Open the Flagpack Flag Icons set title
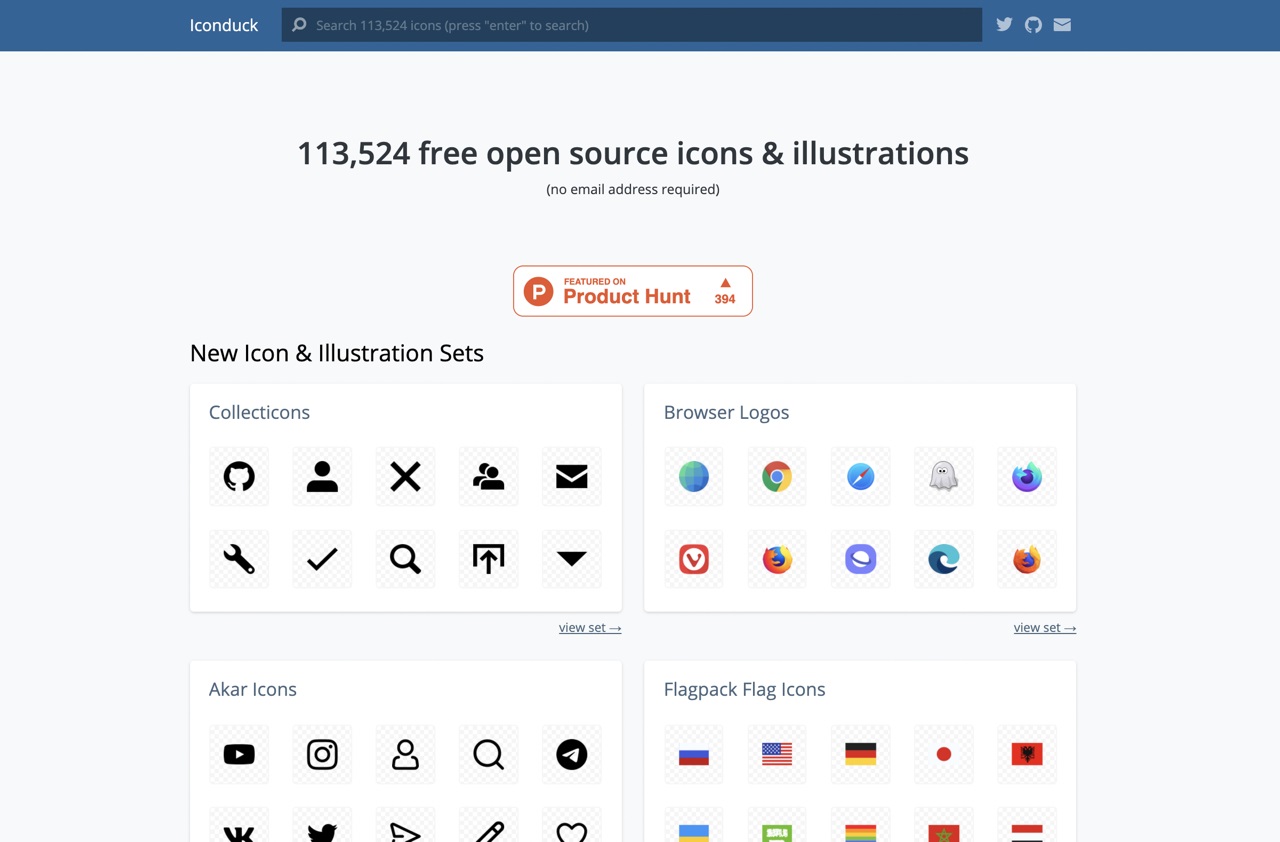Screen dimensions: 1280x842 coord(745,689)
